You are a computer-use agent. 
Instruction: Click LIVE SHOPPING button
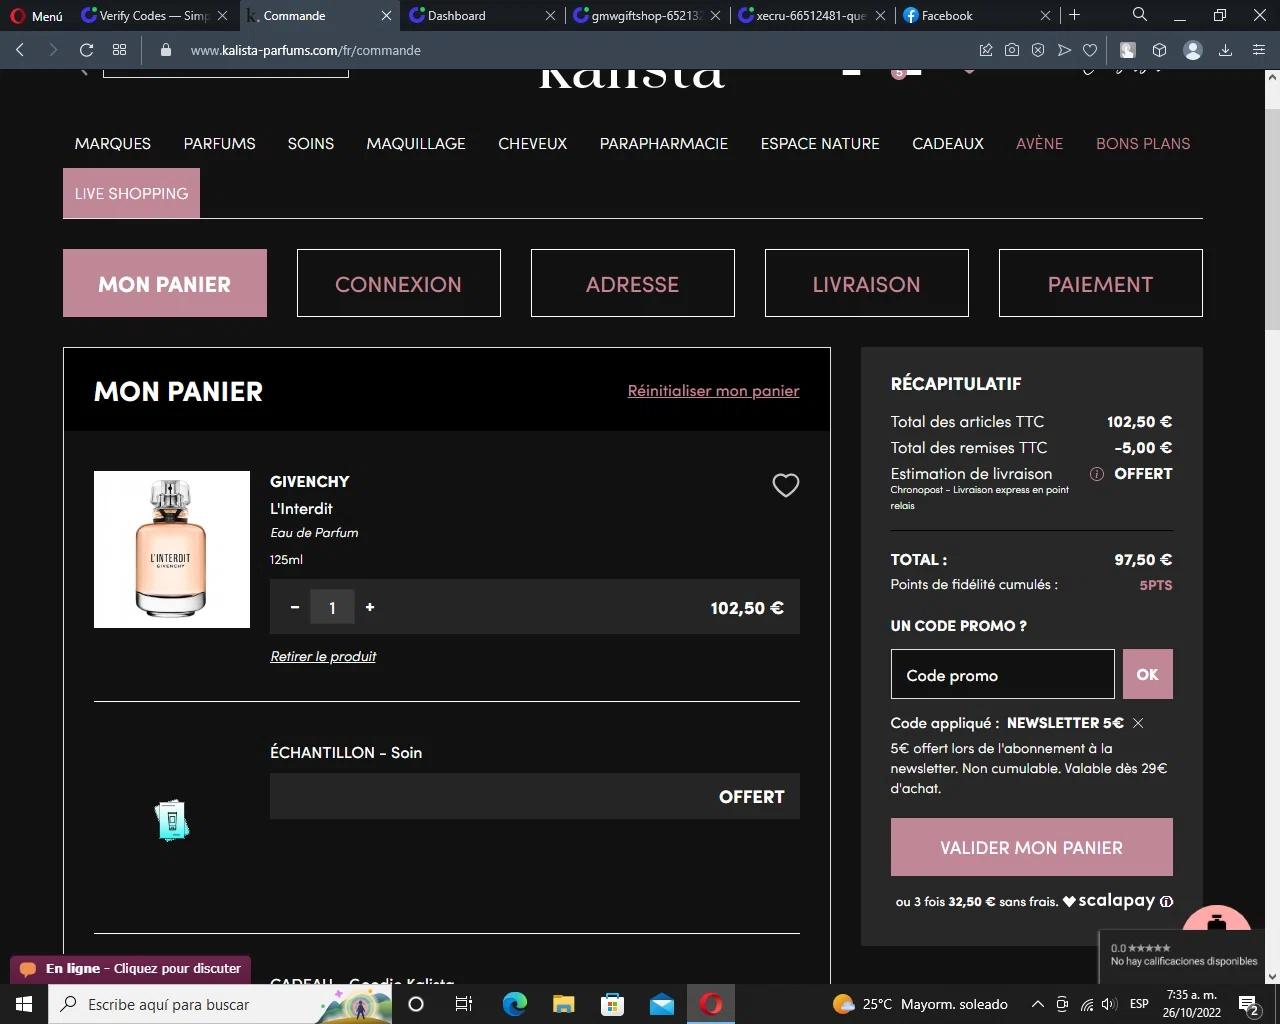tap(131, 193)
